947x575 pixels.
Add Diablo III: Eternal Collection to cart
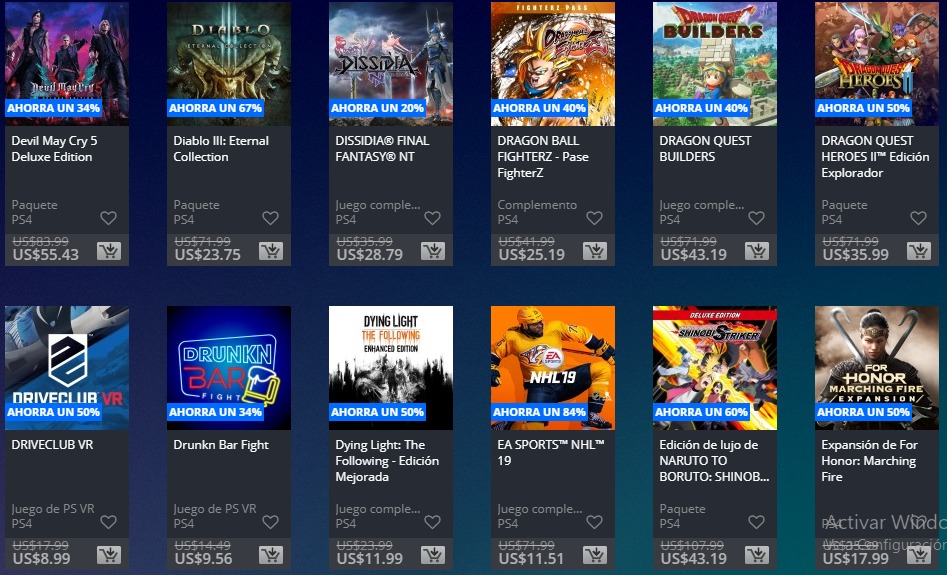(271, 251)
